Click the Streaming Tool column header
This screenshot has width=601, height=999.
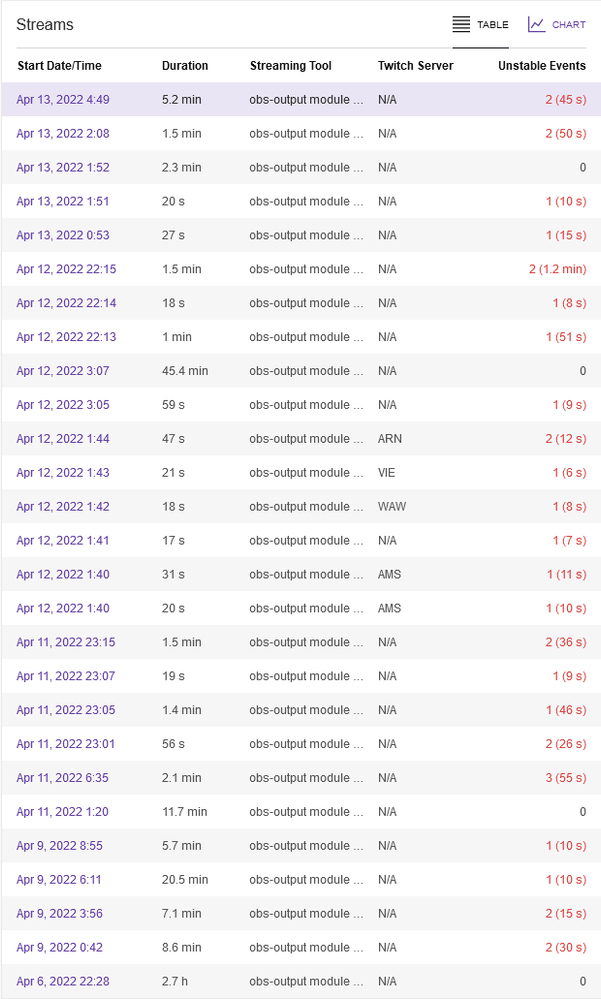(291, 66)
